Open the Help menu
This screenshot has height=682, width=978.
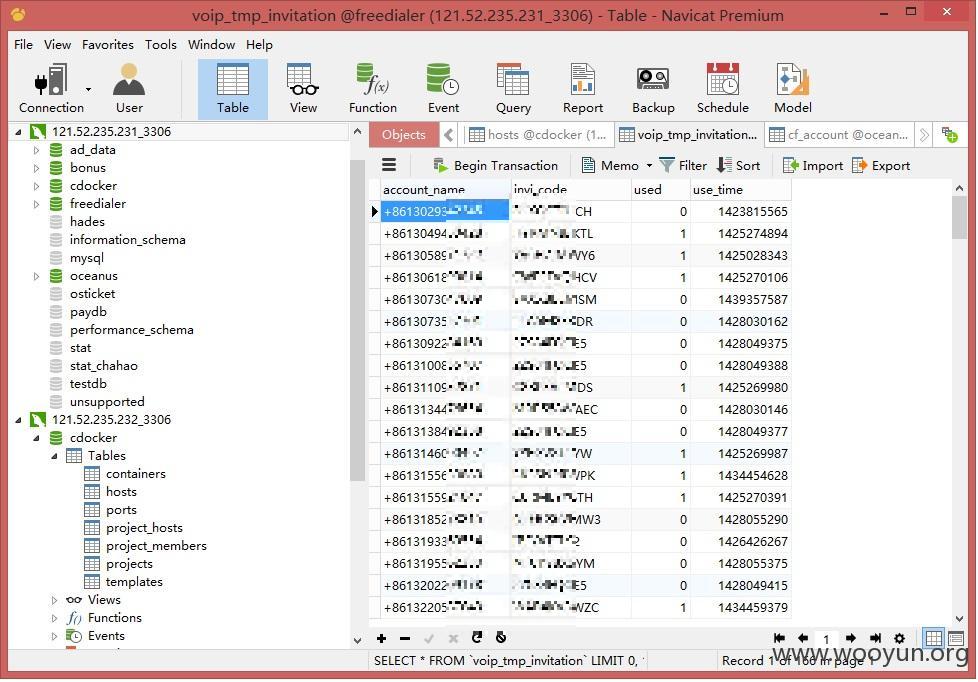[259, 44]
